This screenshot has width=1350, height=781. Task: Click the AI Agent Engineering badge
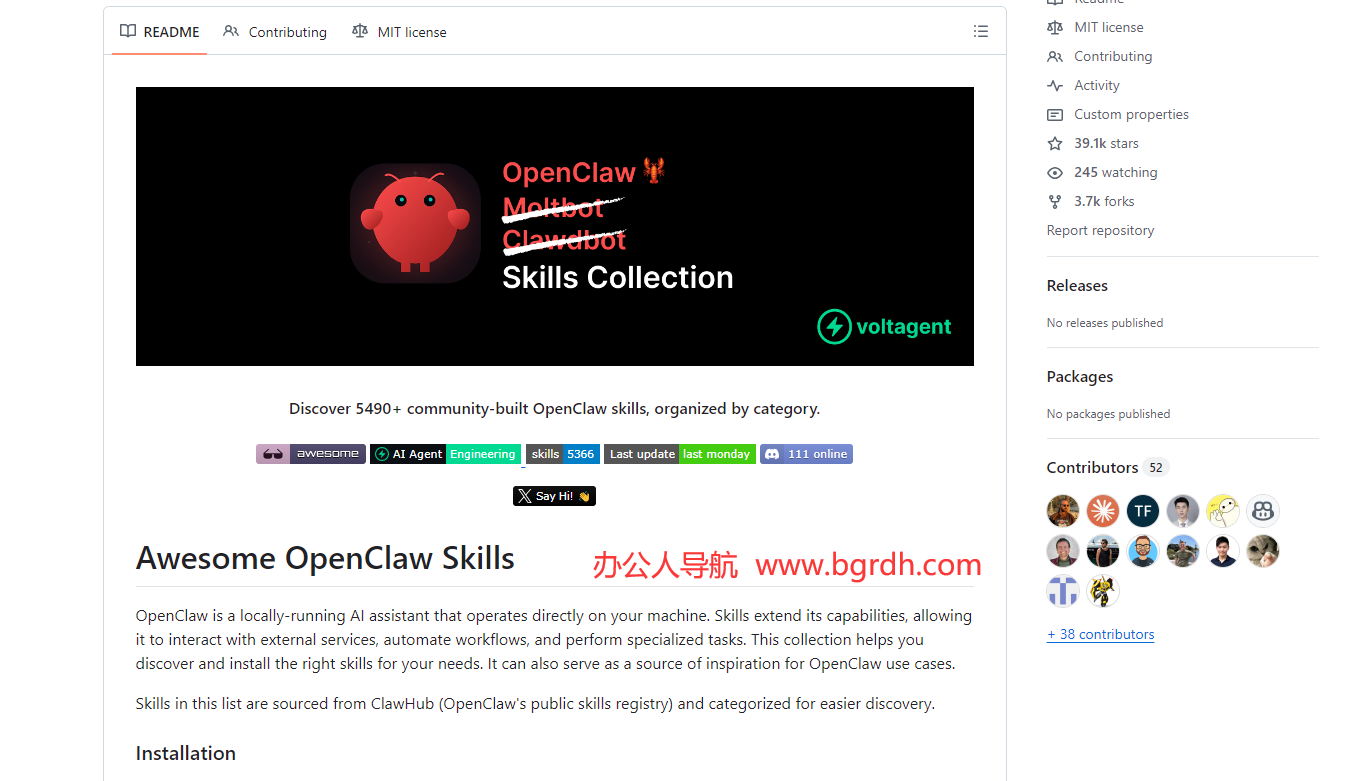tap(446, 454)
